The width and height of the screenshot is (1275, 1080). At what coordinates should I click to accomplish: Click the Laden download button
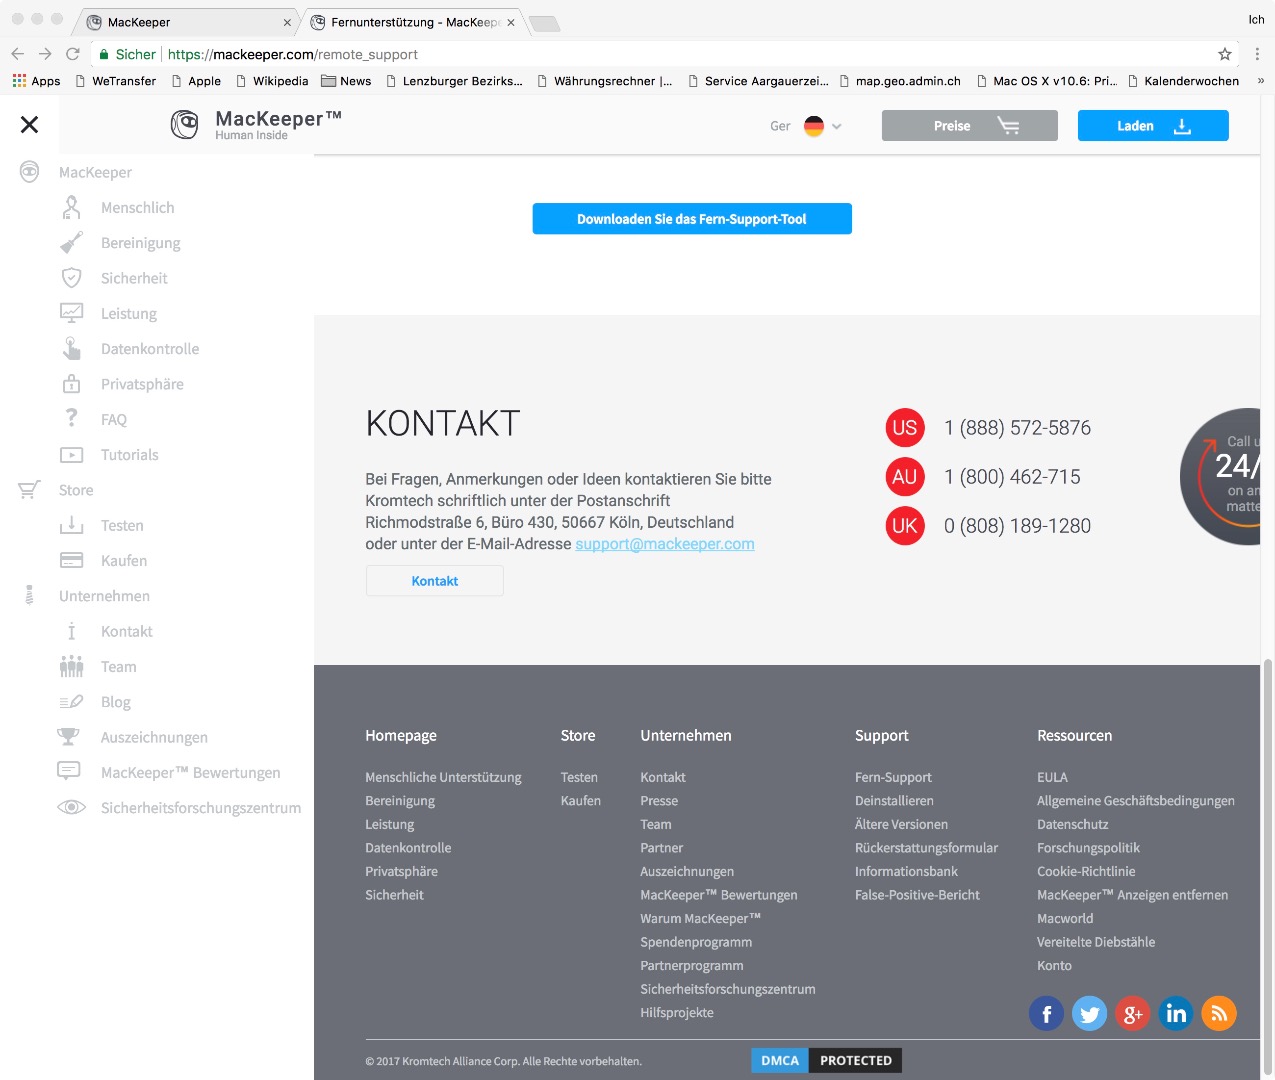point(1153,126)
